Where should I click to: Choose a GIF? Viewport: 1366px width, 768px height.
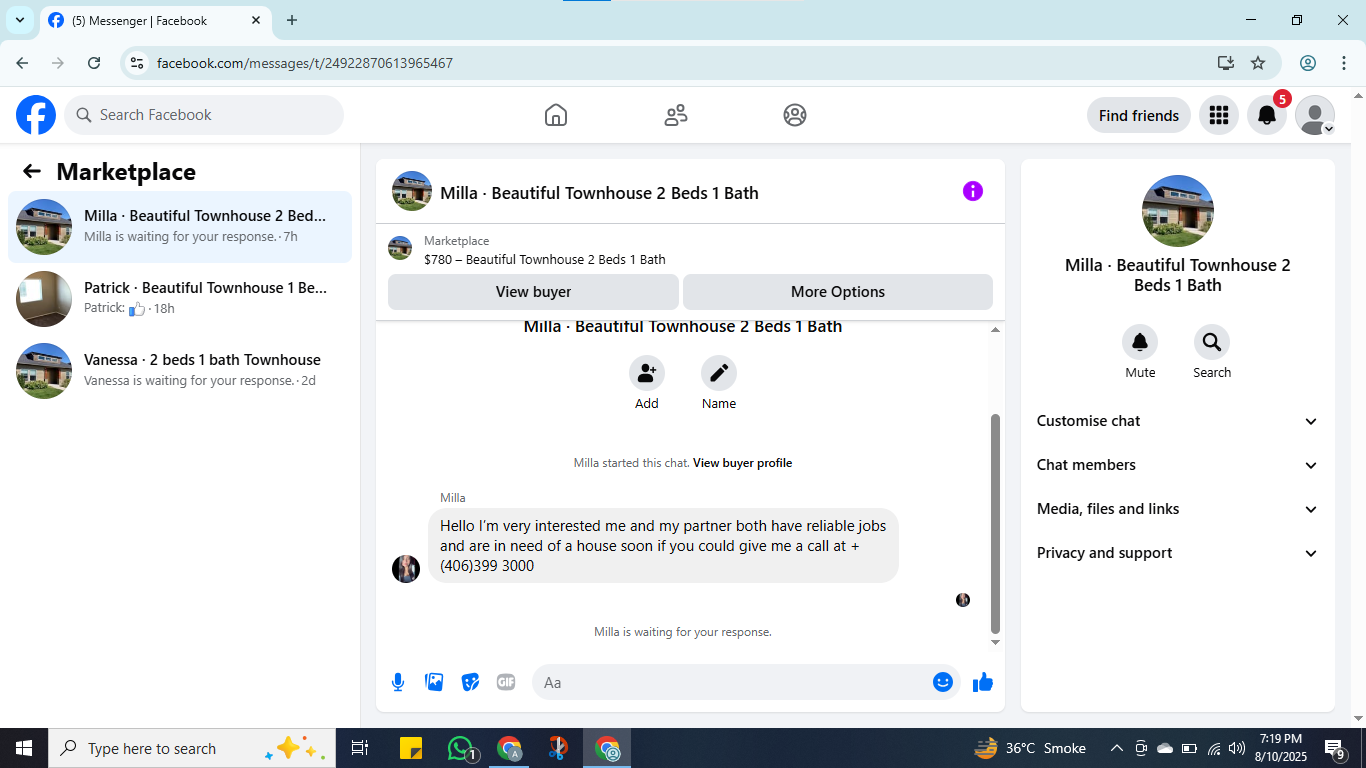point(506,682)
